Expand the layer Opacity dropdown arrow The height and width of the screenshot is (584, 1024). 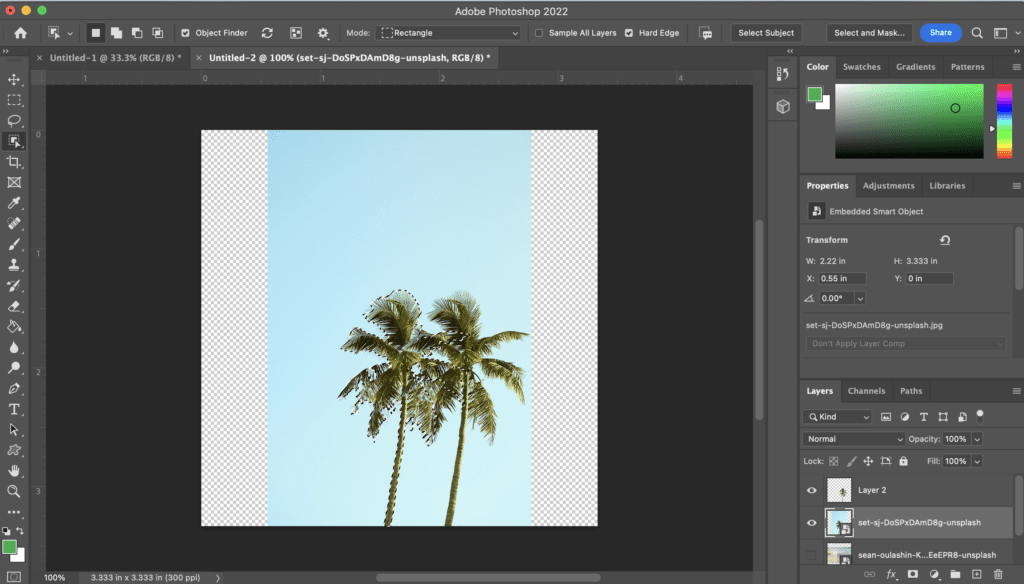pyautogui.click(x=977, y=439)
